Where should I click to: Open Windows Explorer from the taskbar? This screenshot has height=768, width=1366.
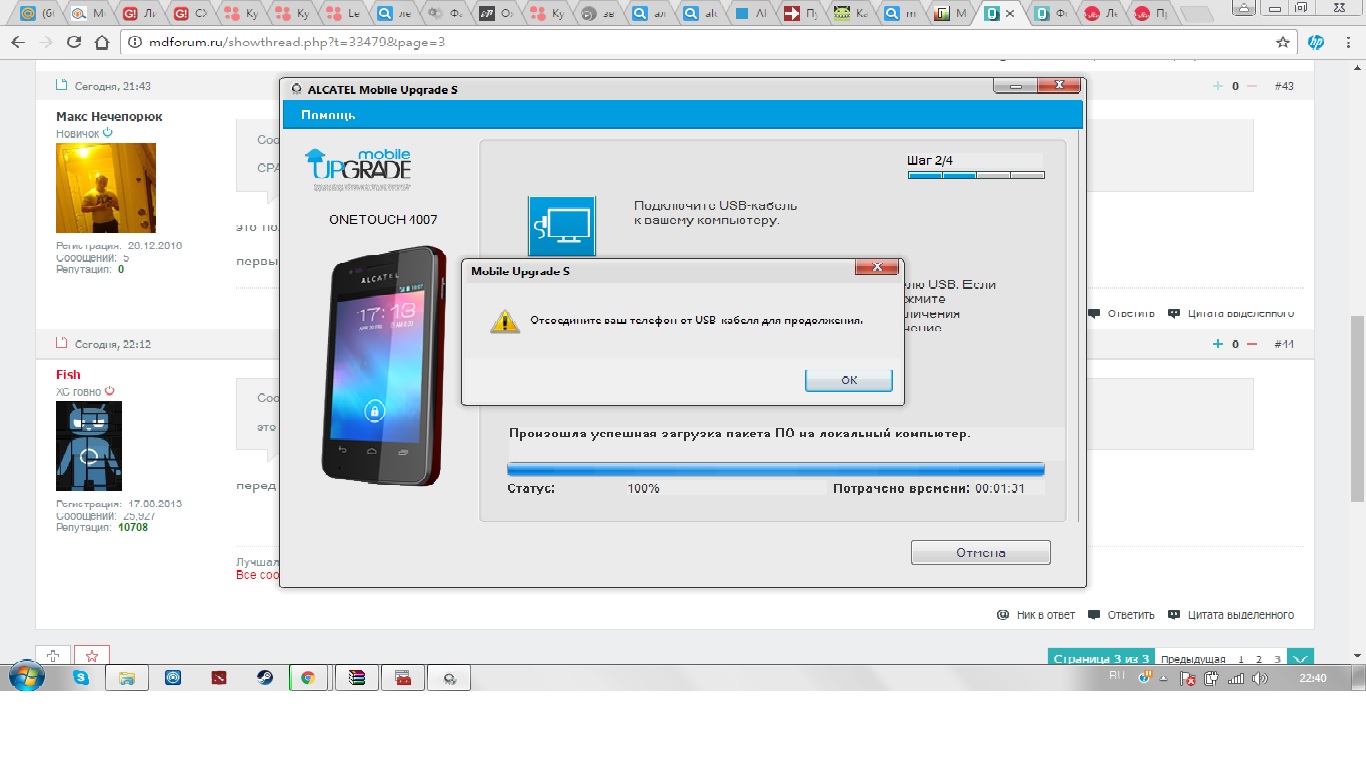tap(127, 678)
